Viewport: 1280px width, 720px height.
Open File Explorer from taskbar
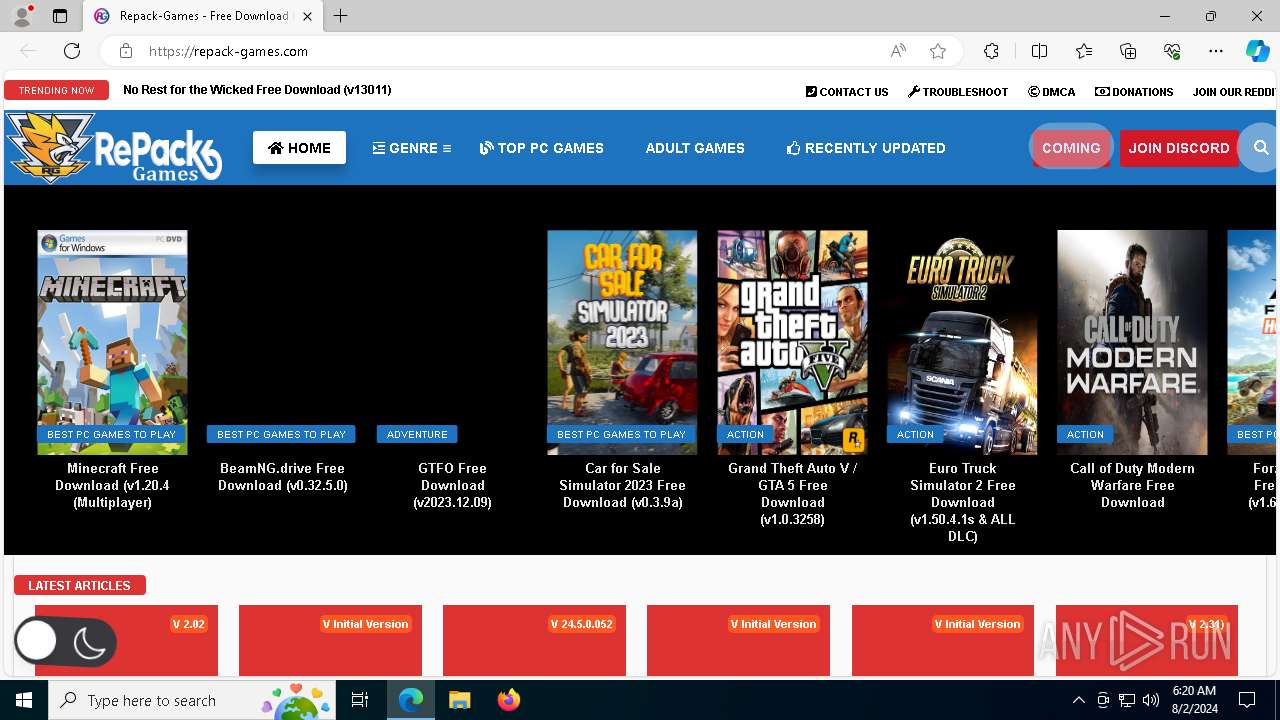pyautogui.click(x=459, y=700)
